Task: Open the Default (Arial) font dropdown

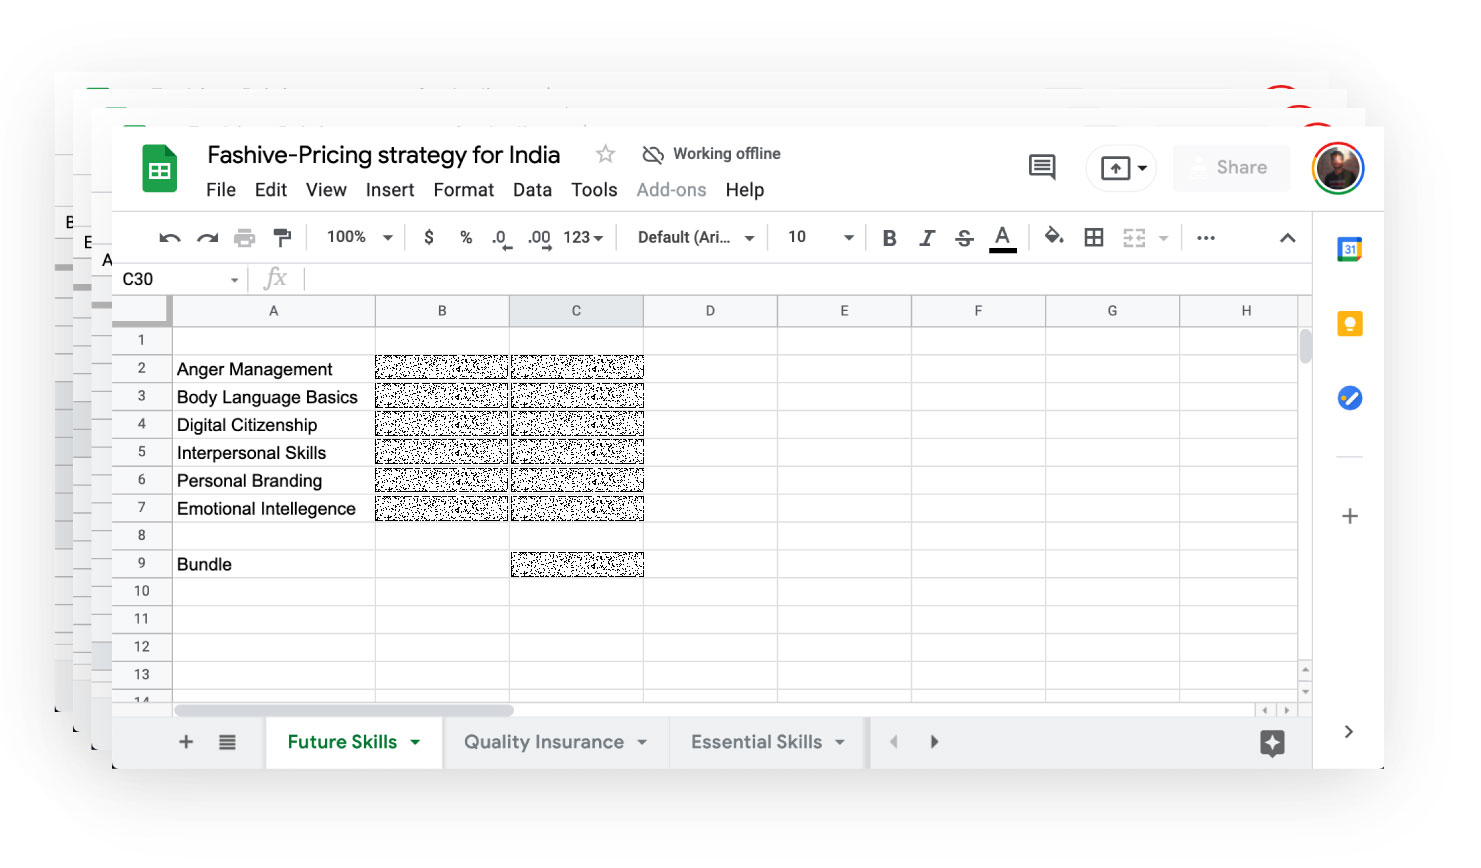Action: click(695, 237)
